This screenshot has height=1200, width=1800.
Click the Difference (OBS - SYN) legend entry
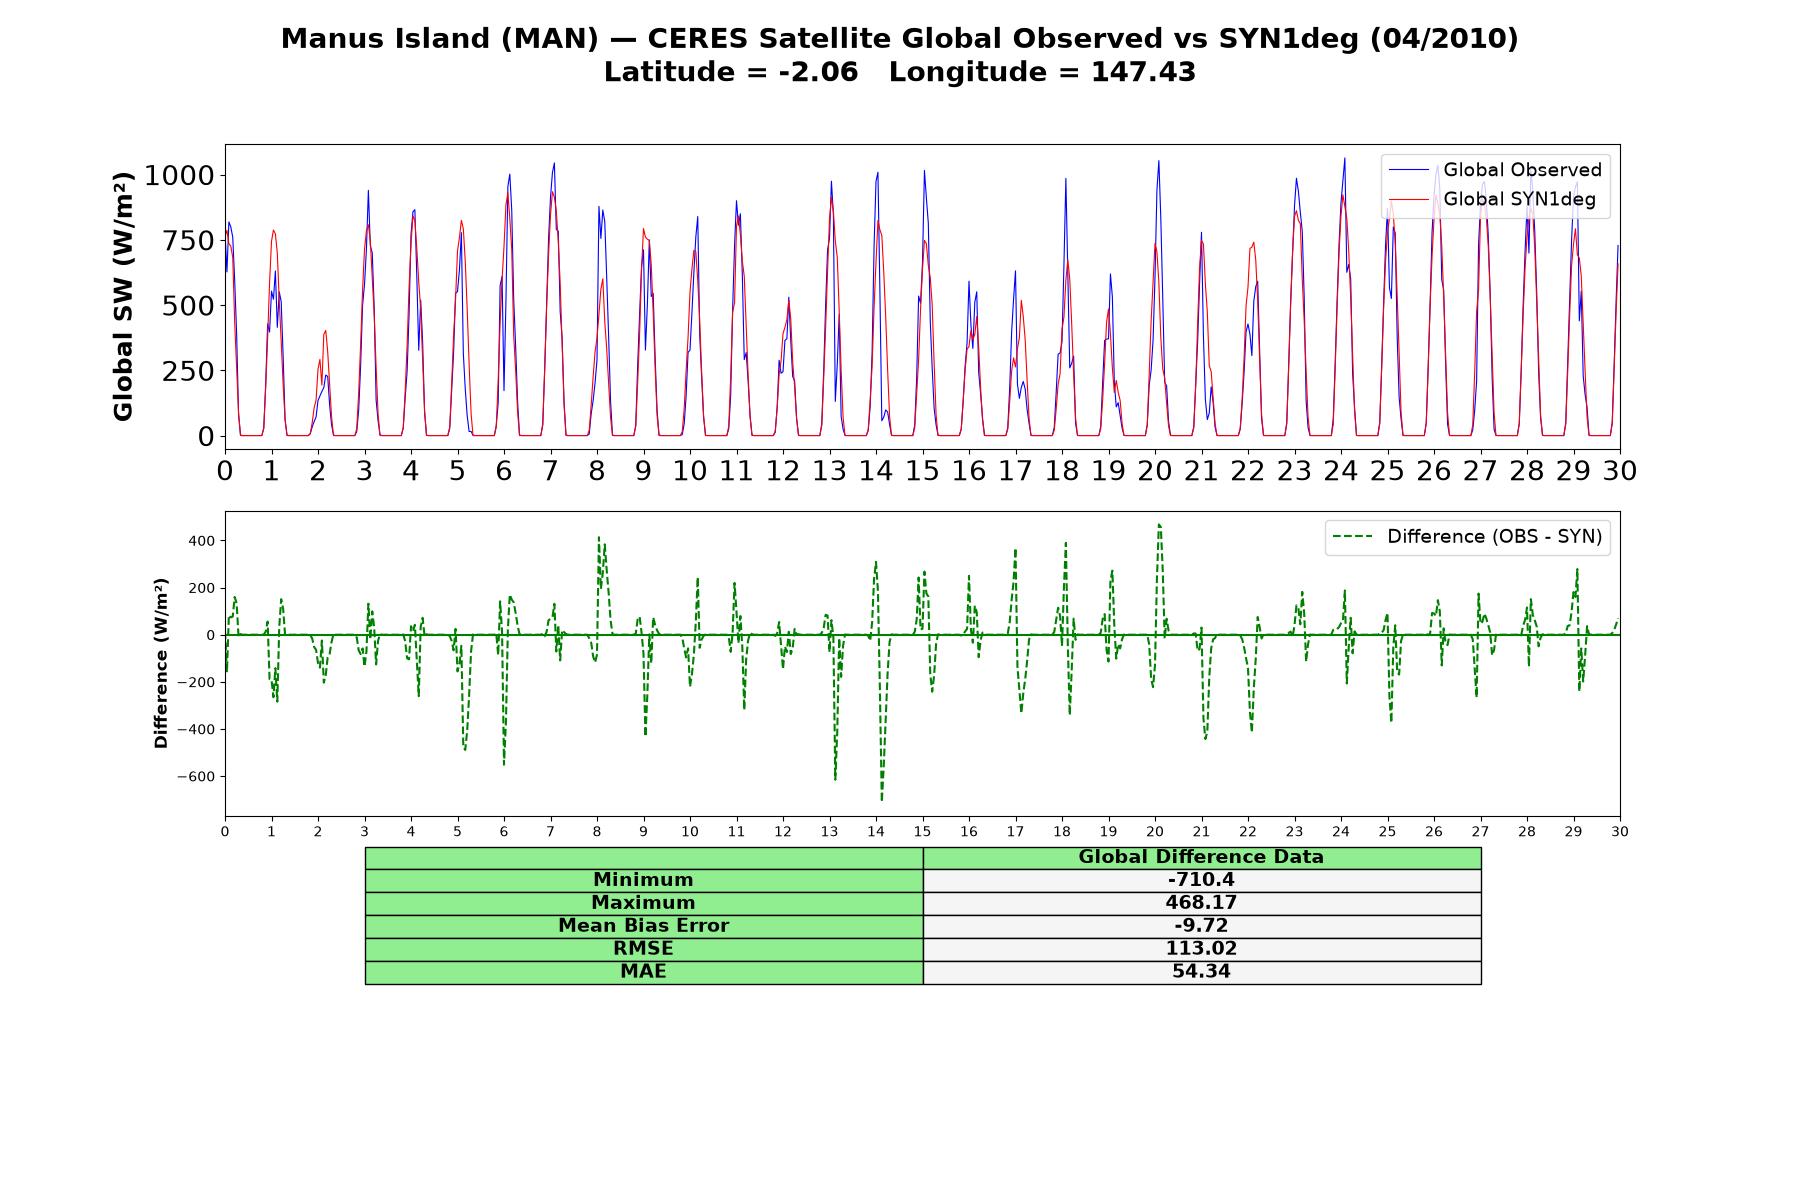pos(1467,537)
